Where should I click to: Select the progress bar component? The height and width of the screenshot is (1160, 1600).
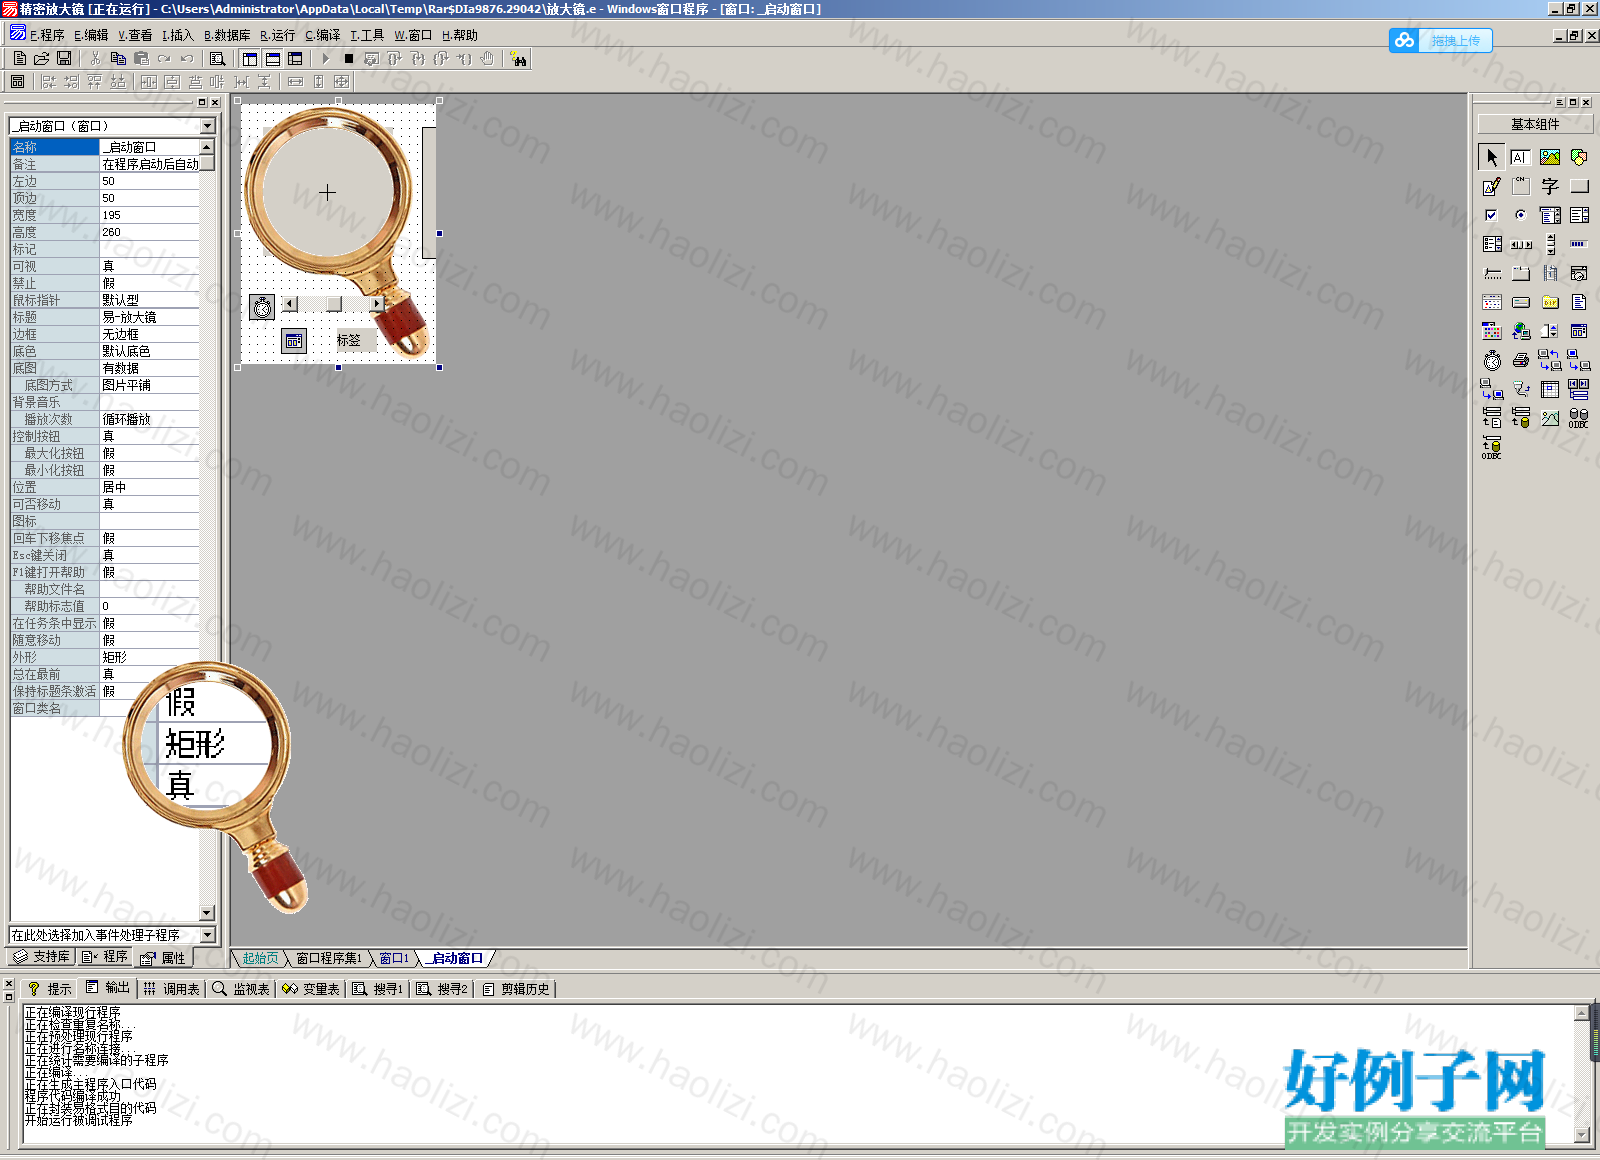coord(1579,244)
